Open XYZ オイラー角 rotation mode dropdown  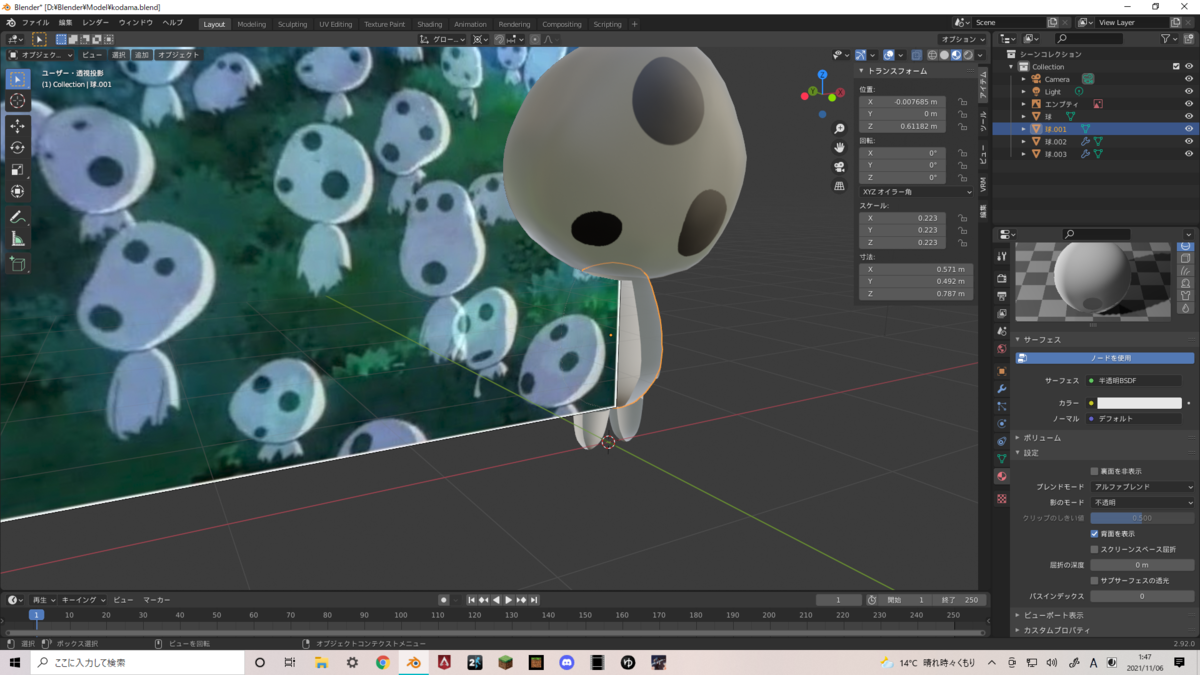click(915, 192)
